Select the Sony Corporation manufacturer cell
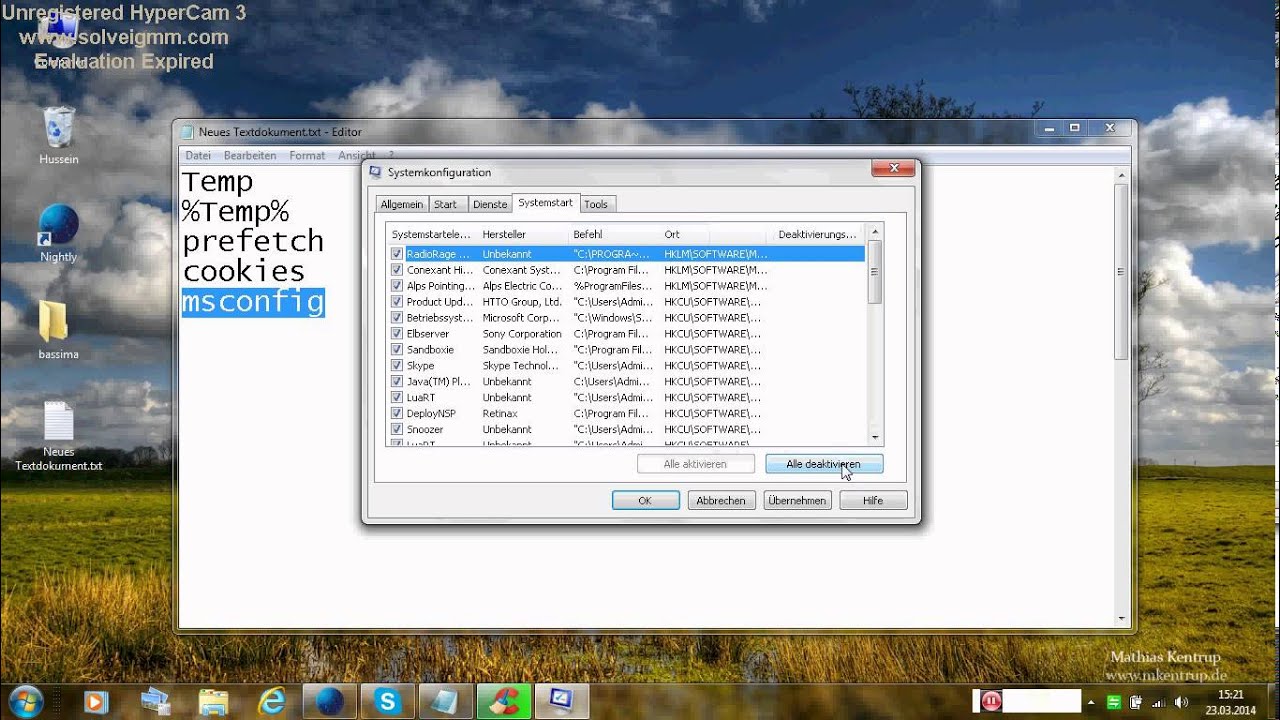 (522, 334)
